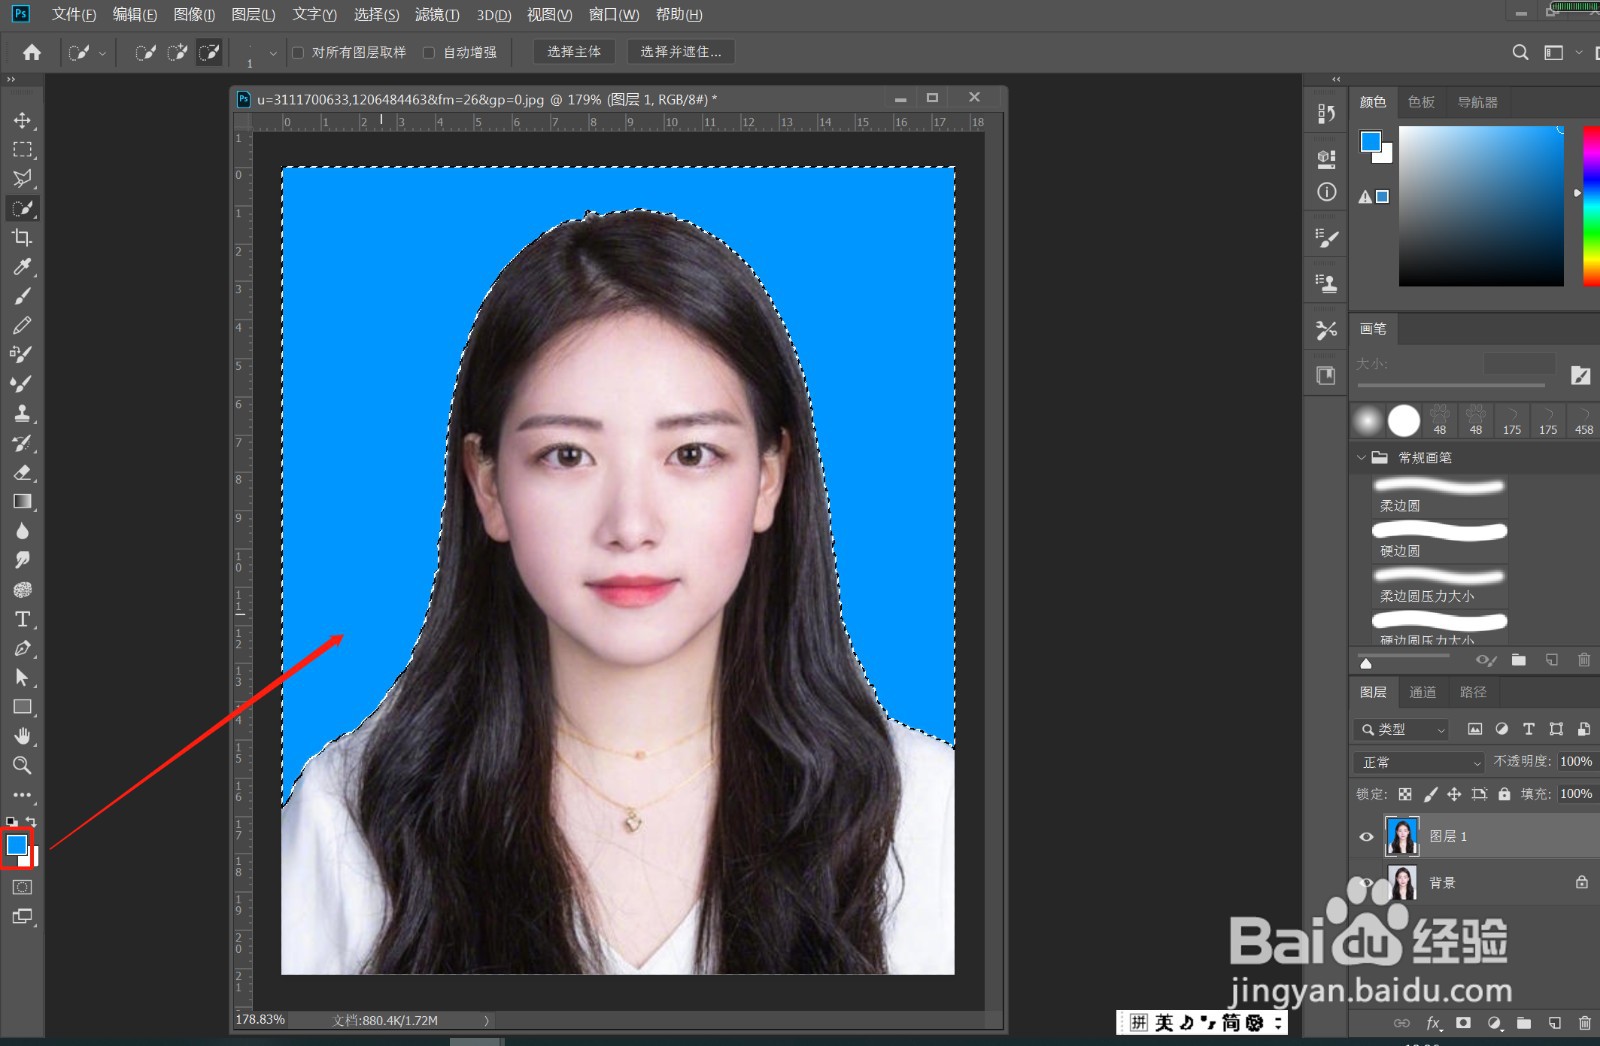Click foreground color swatch in toolbar
This screenshot has width=1600, height=1046.
point(16,845)
